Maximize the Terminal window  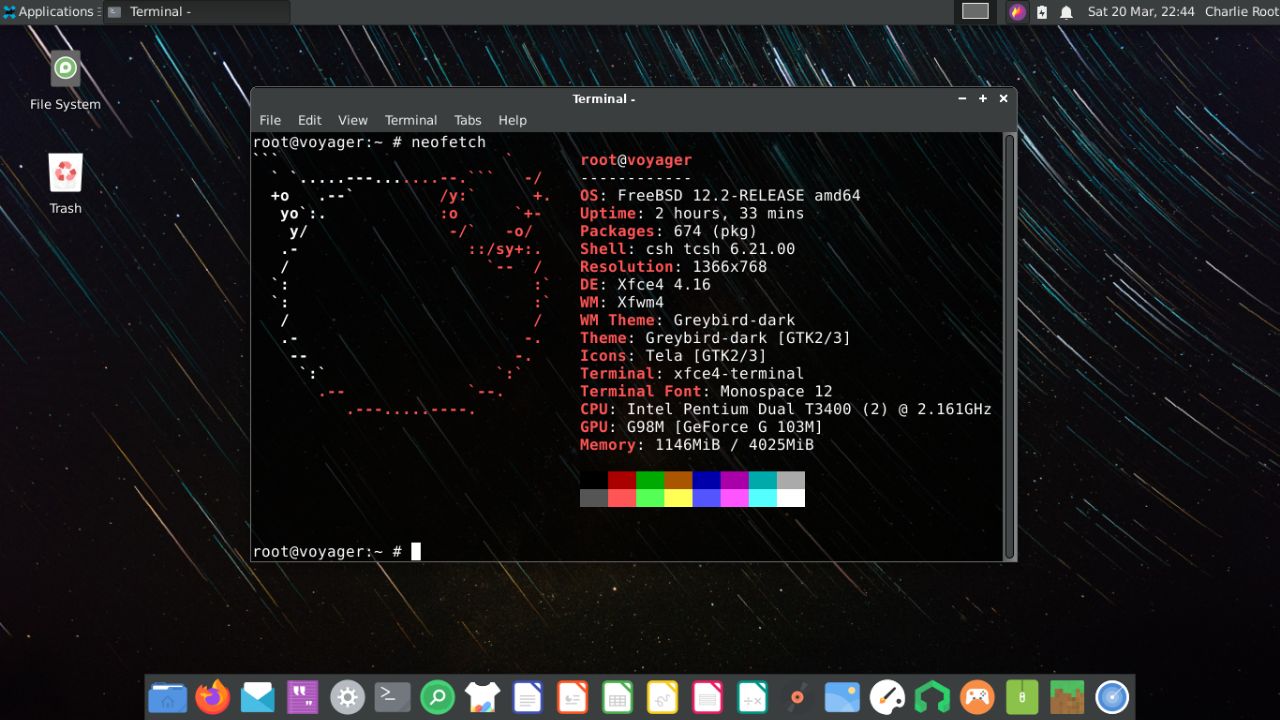click(983, 98)
